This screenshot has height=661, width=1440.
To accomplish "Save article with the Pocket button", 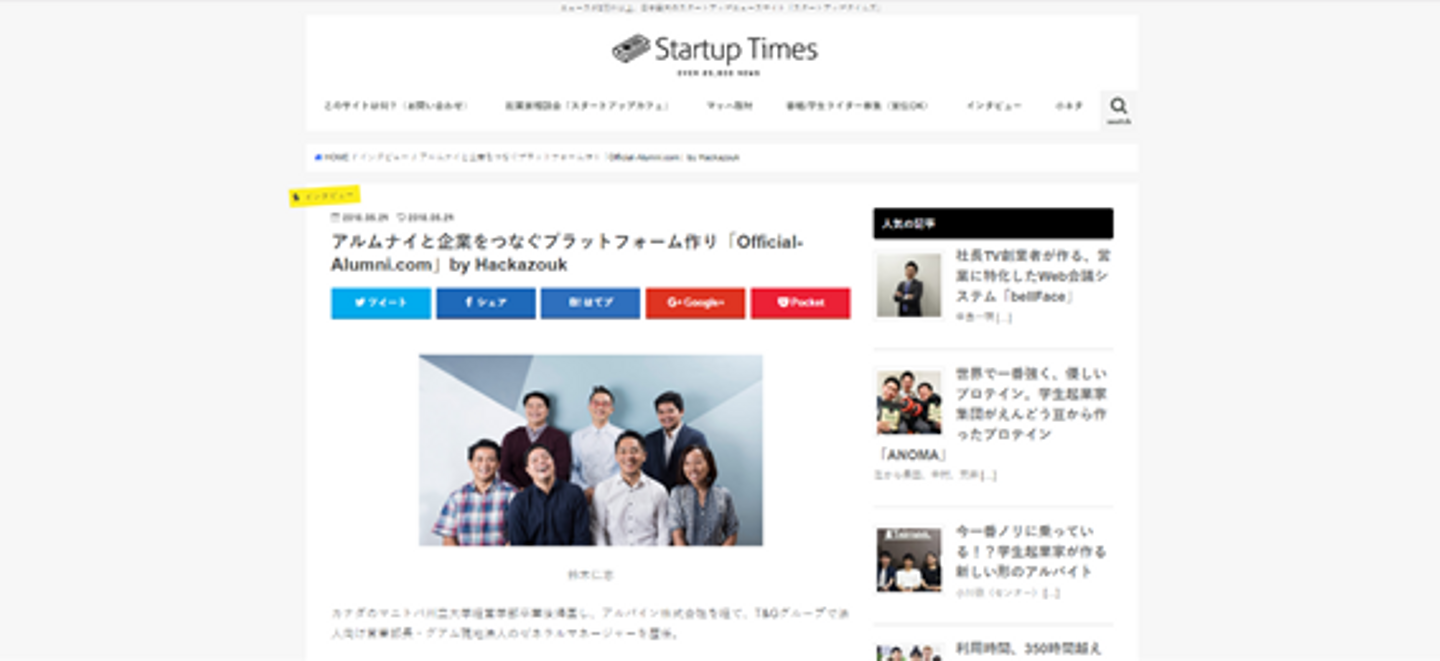I will 800,303.
